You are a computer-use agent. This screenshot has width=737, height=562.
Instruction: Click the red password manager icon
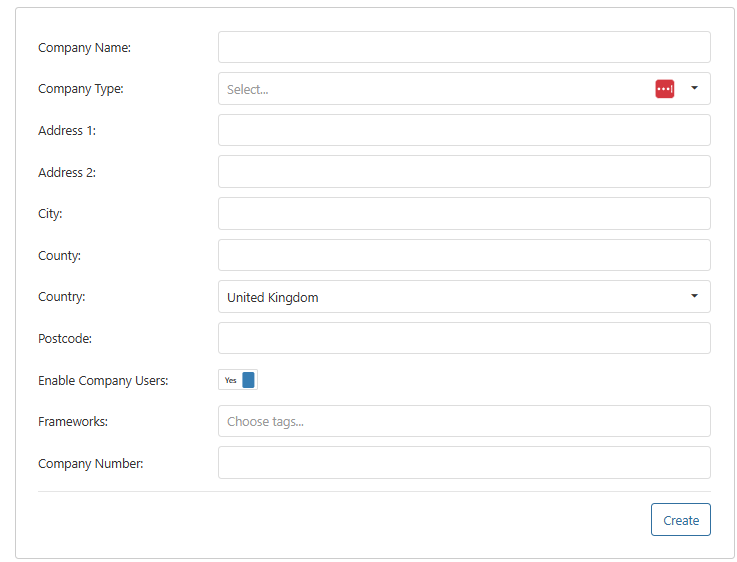[x=665, y=89]
